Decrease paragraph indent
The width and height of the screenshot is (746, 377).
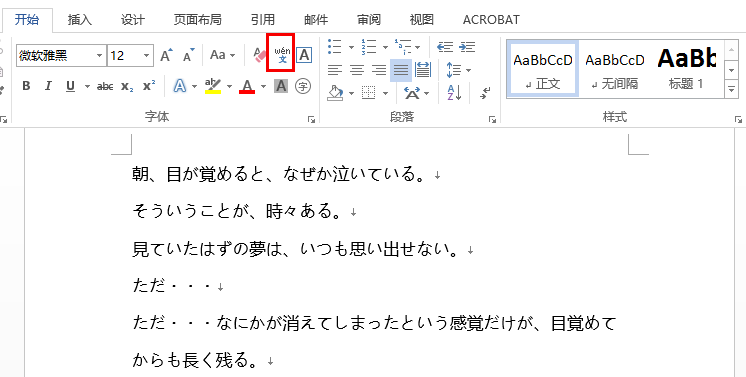[445, 47]
